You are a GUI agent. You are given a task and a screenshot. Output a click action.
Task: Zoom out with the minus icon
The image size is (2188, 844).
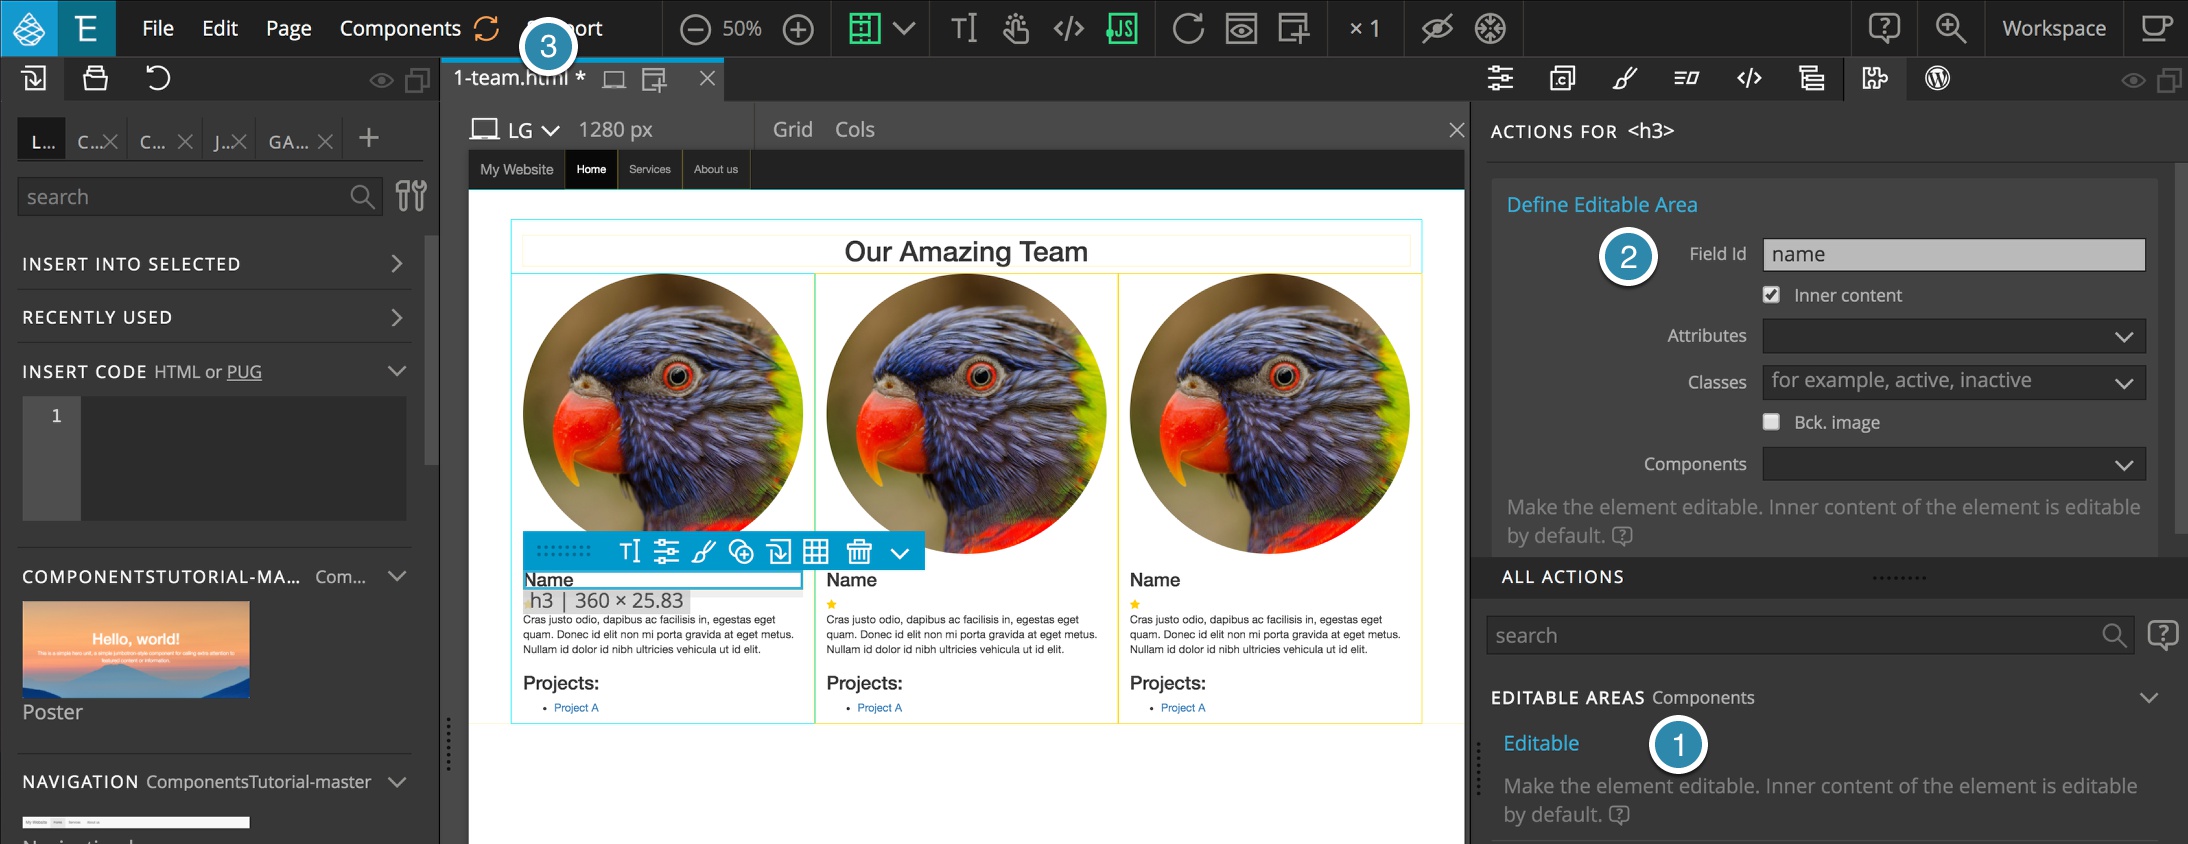[695, 29]
